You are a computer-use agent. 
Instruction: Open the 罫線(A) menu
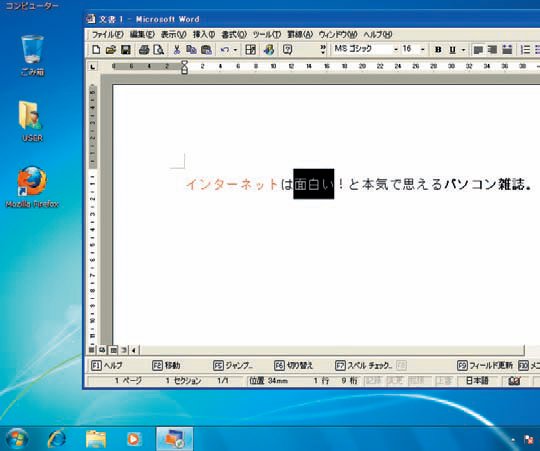click(300, 34)
